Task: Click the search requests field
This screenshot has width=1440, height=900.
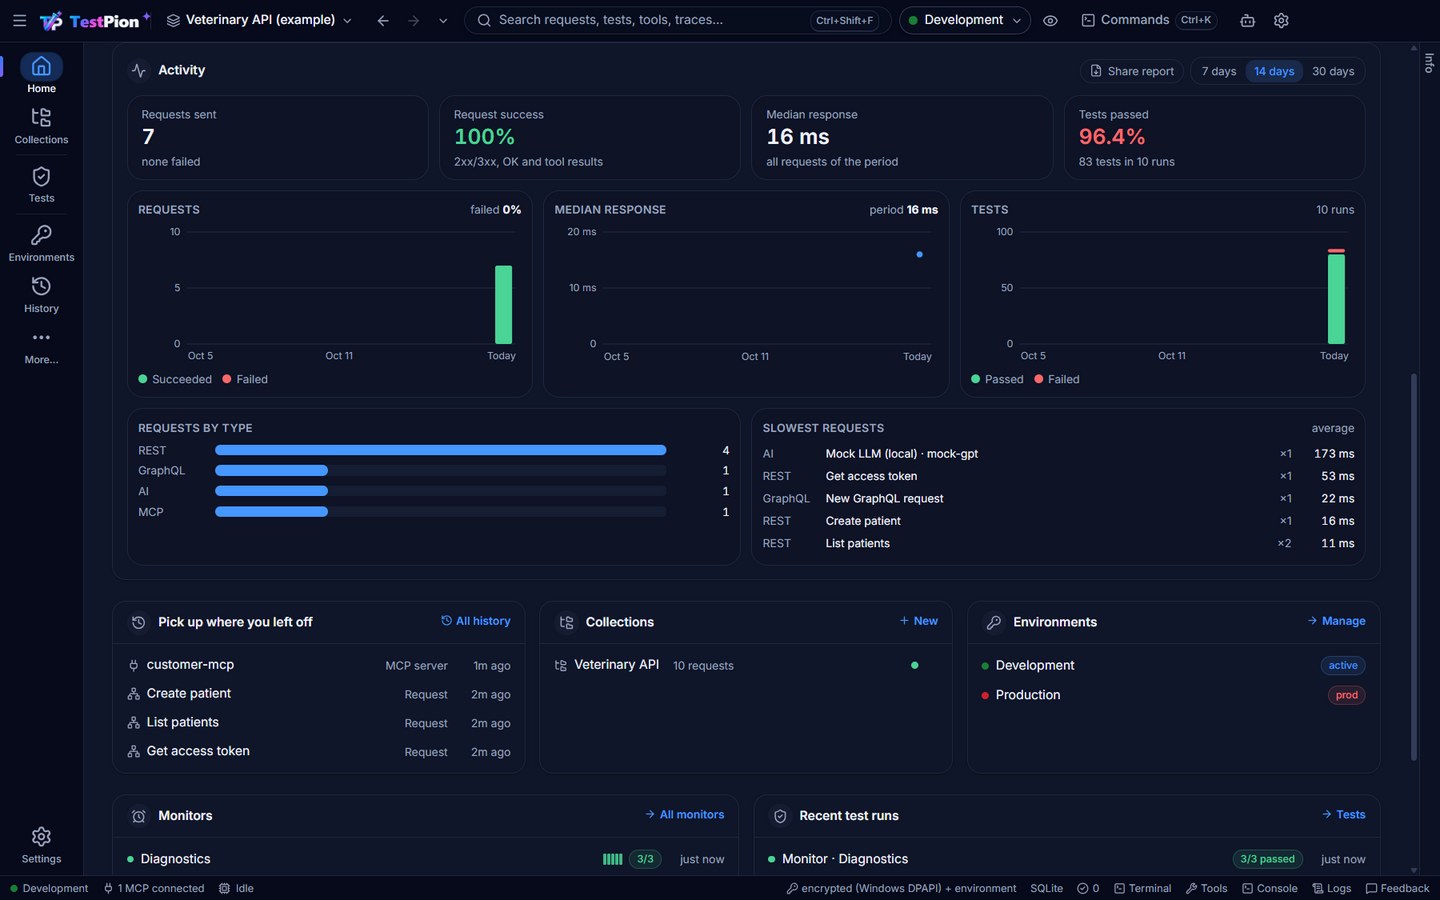Action: pyautogui.click(x=677, y=20)
